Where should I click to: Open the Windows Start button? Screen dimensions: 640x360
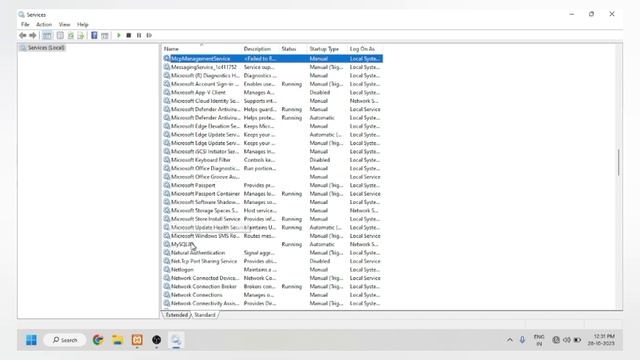point(31,340)
